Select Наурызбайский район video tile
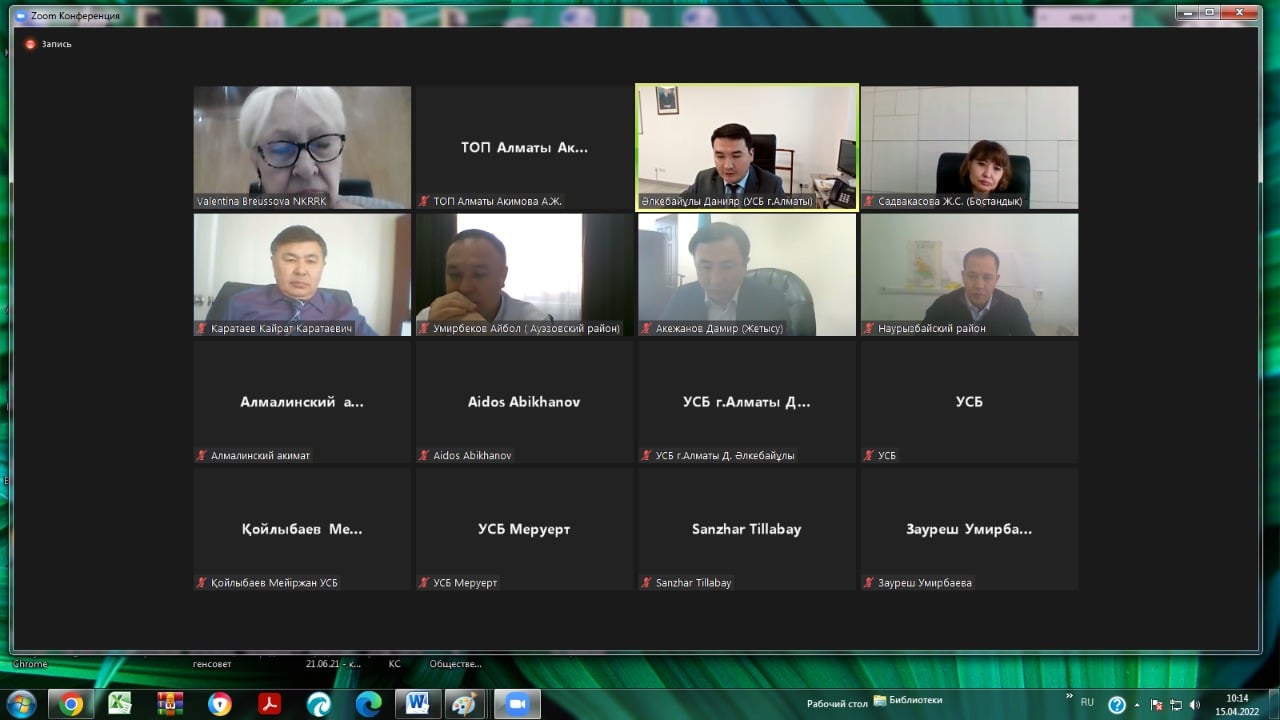Image resolution: width=1280 pixels, height=720 pixels. [x=969, y=275]
